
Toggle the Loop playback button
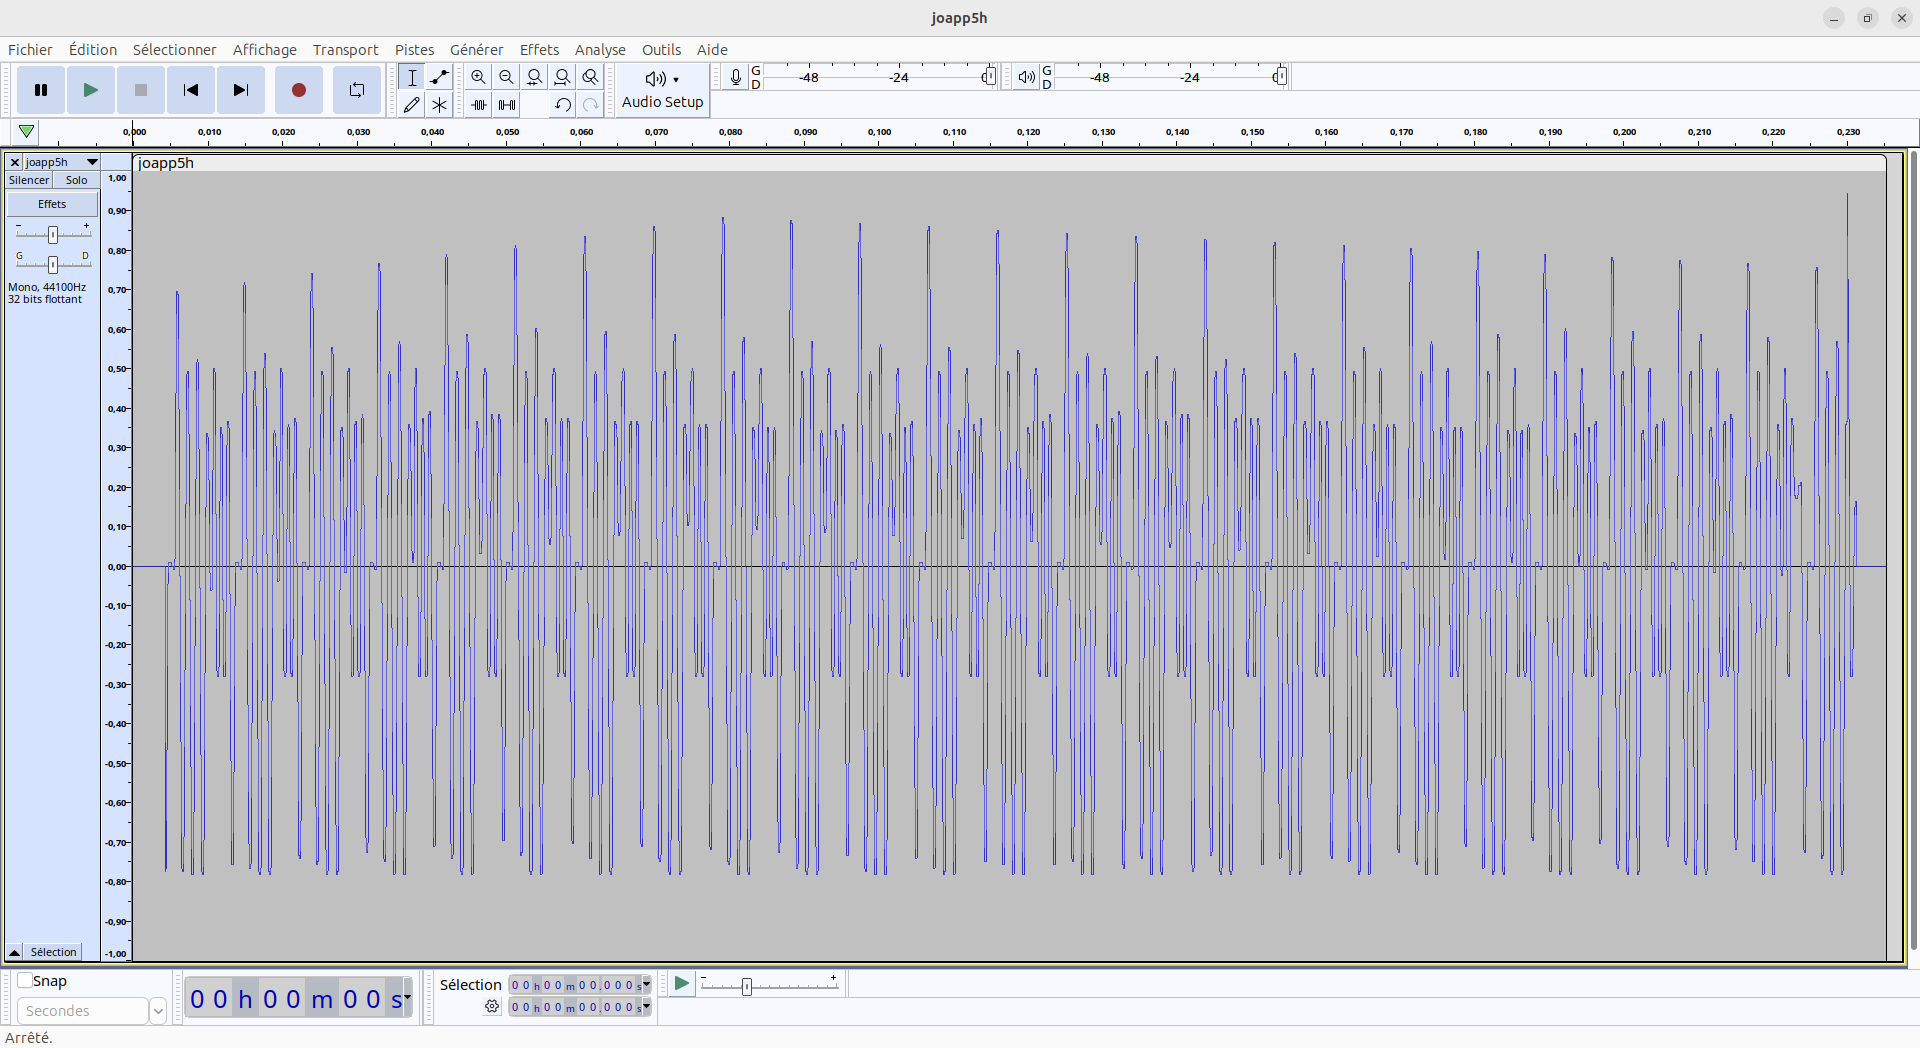pos(356,90)
